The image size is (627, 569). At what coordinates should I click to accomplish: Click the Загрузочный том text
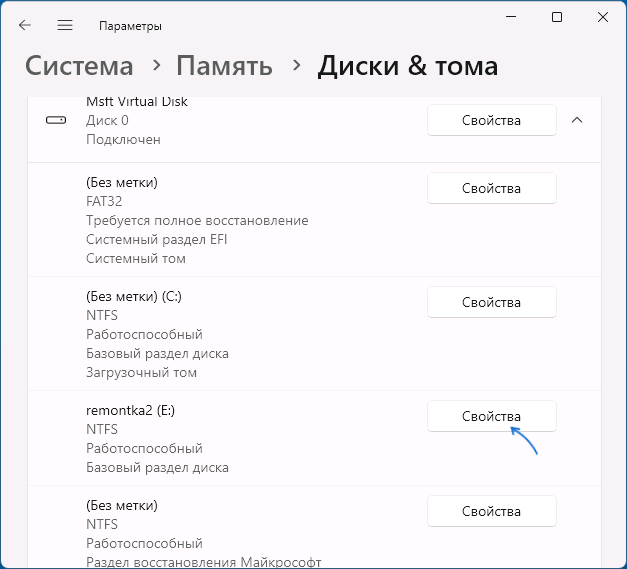tap(142, 372)
